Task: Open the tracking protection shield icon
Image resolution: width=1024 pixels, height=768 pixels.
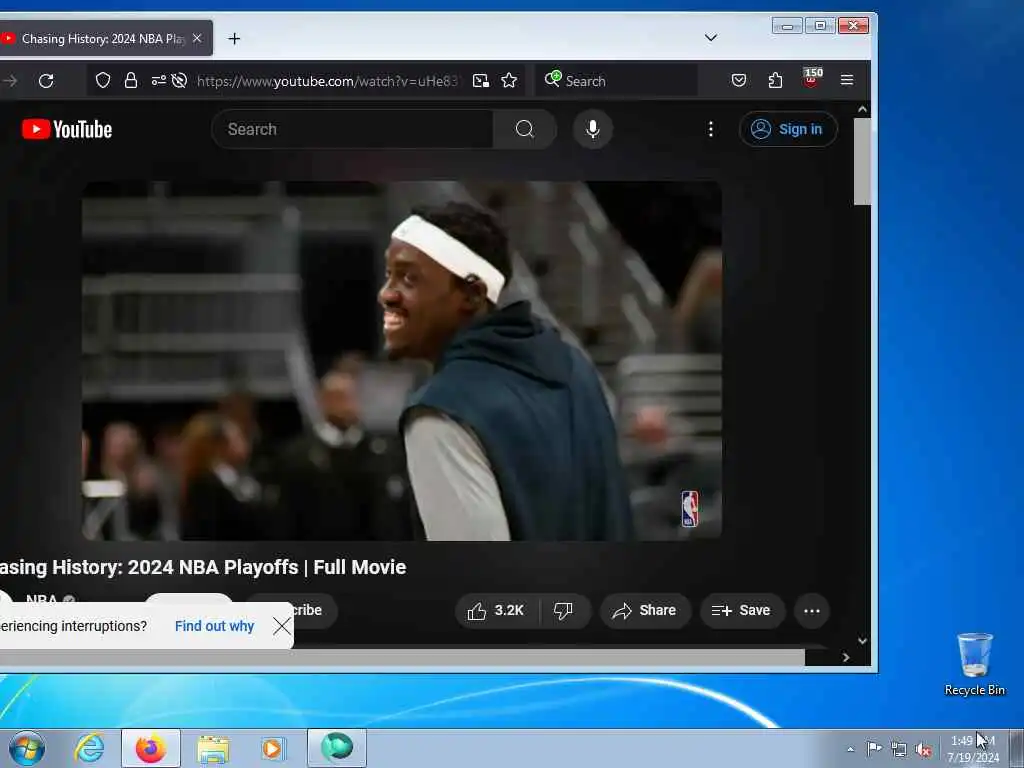Action: point(103,80)
